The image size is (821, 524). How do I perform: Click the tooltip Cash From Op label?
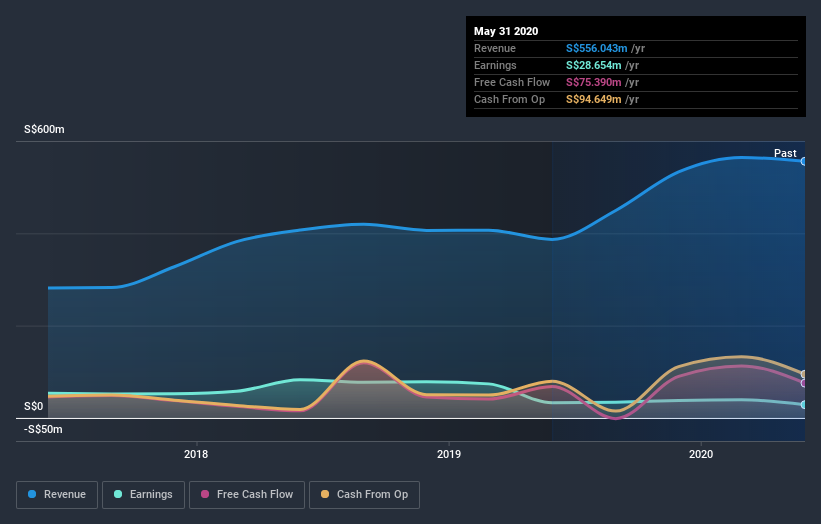point(509,99)
